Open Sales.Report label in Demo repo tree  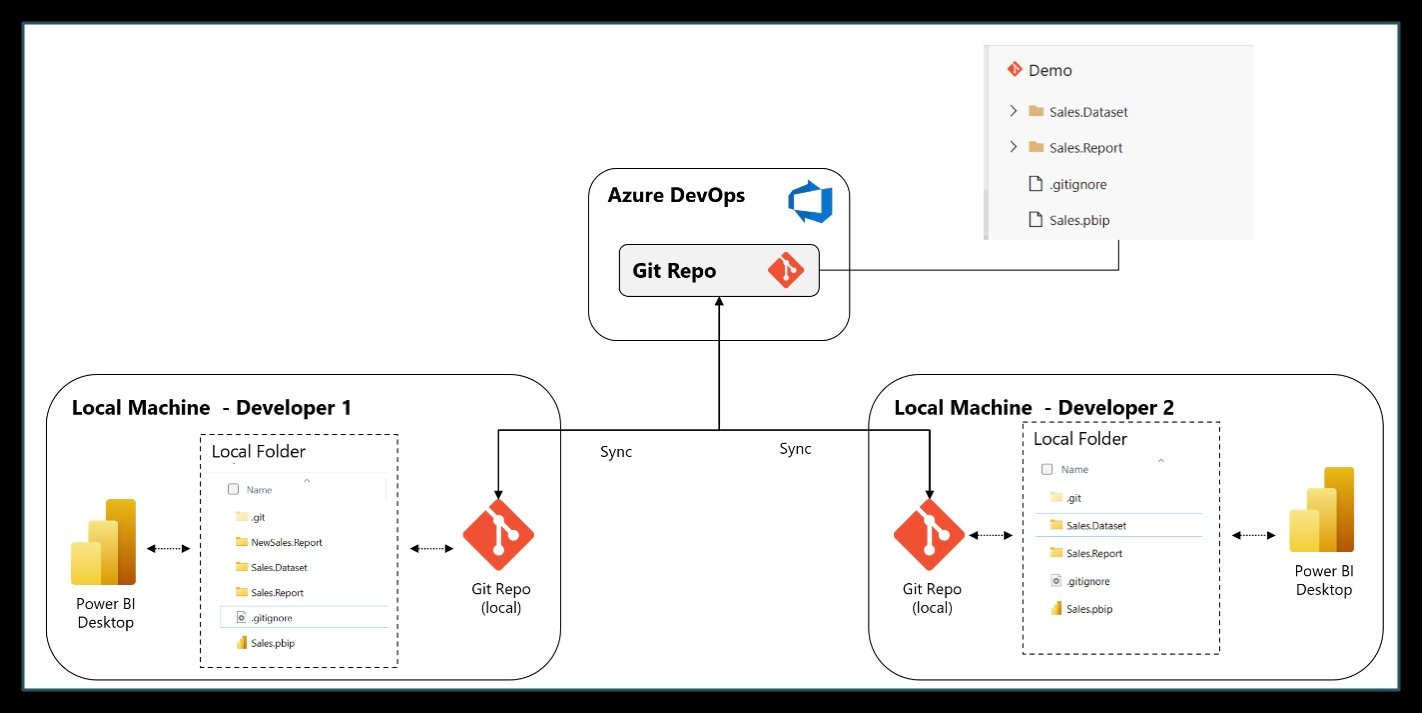tap(1086, 148)
